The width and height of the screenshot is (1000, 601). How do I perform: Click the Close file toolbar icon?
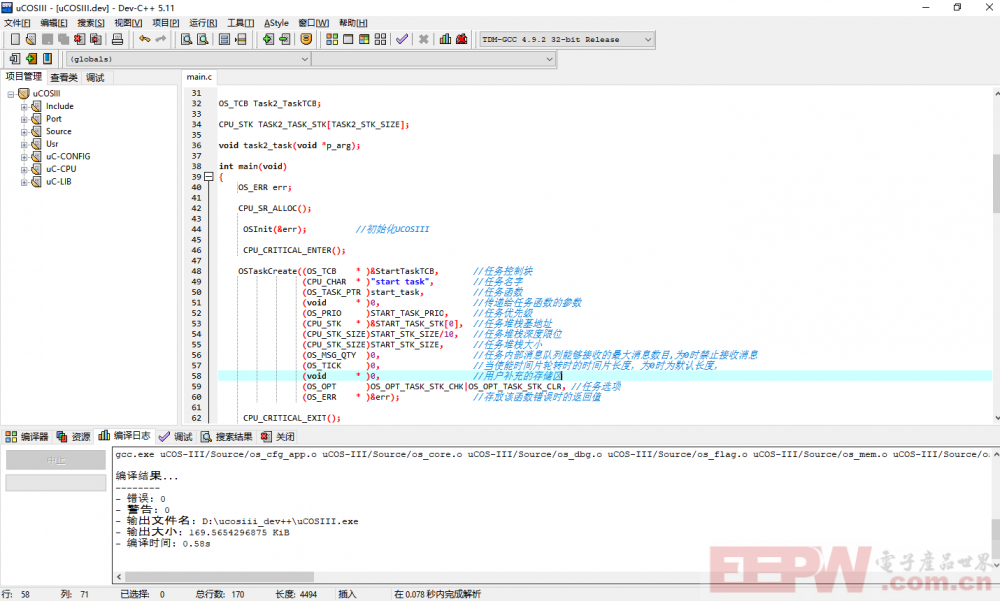click(x=79, y=40)
